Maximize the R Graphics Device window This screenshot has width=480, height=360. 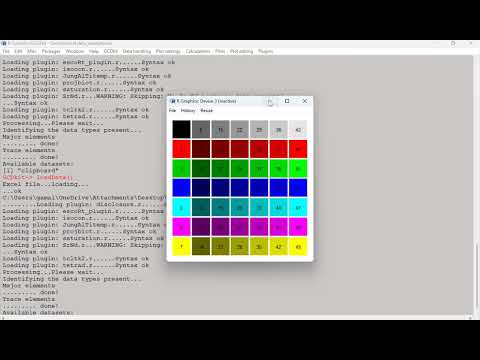287,101
